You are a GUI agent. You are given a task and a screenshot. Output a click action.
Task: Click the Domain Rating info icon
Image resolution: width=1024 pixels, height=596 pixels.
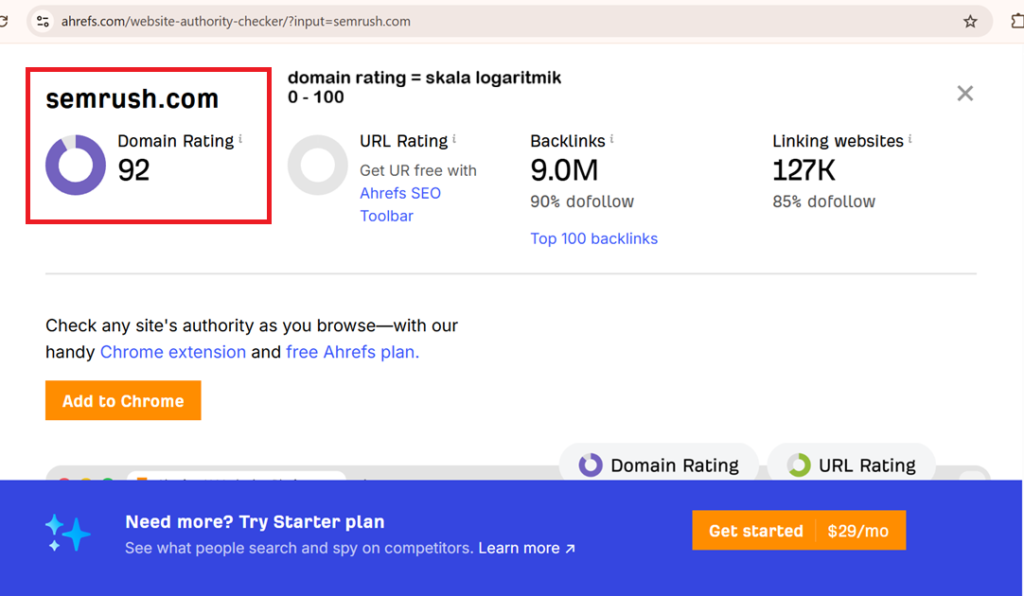coord(240,139)
